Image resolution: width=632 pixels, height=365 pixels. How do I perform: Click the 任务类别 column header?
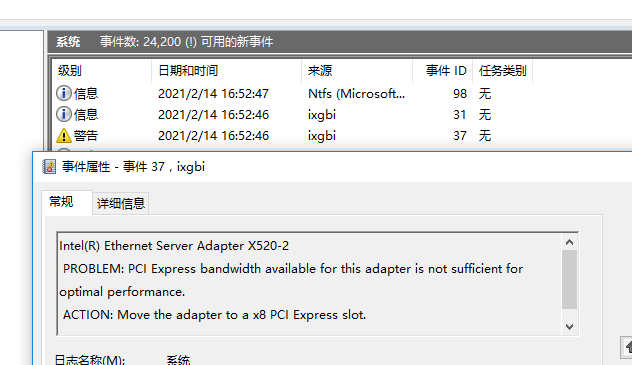tap(502, 71)
